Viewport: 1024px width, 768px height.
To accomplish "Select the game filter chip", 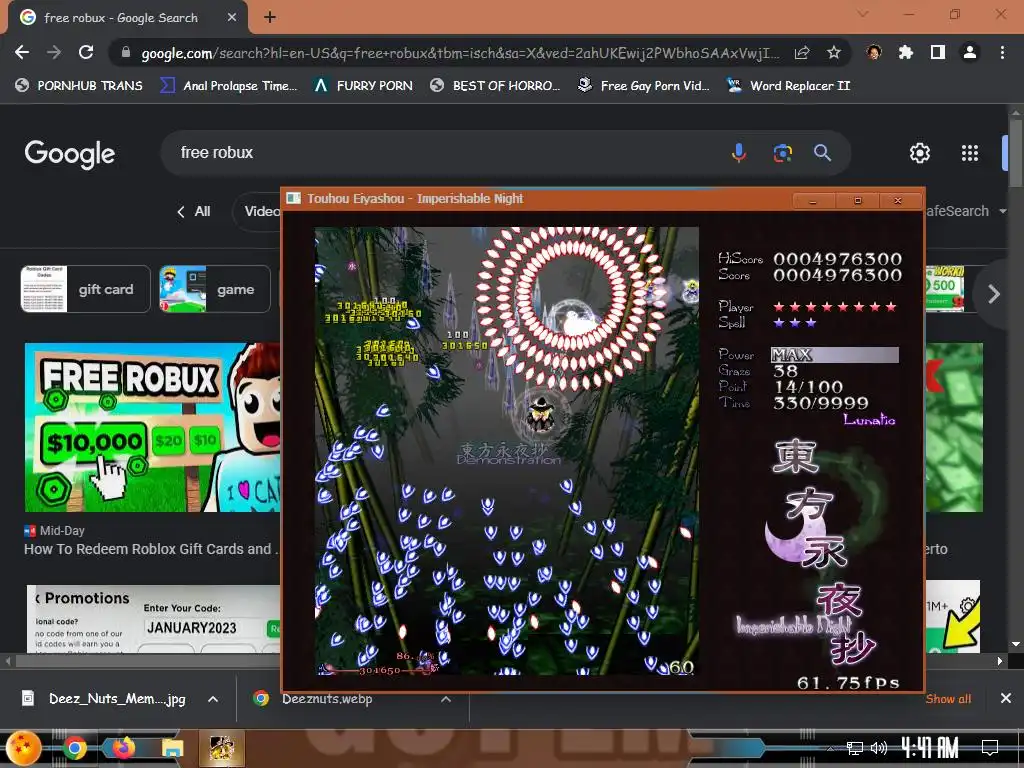I will tap(215, 289).
